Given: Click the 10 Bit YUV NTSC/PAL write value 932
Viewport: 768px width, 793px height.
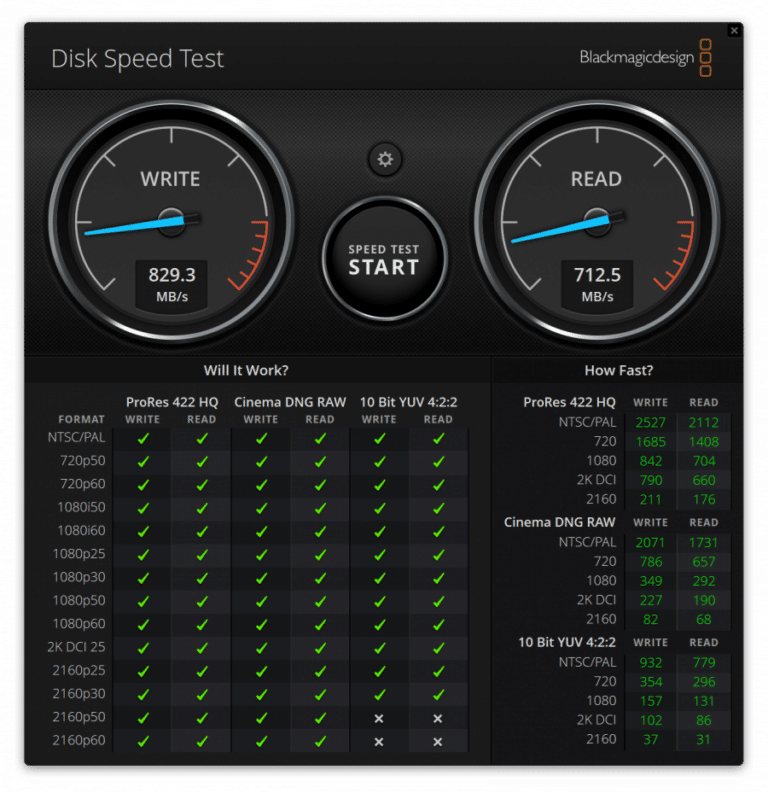Looking at the screenshot, I should (651, 662).
